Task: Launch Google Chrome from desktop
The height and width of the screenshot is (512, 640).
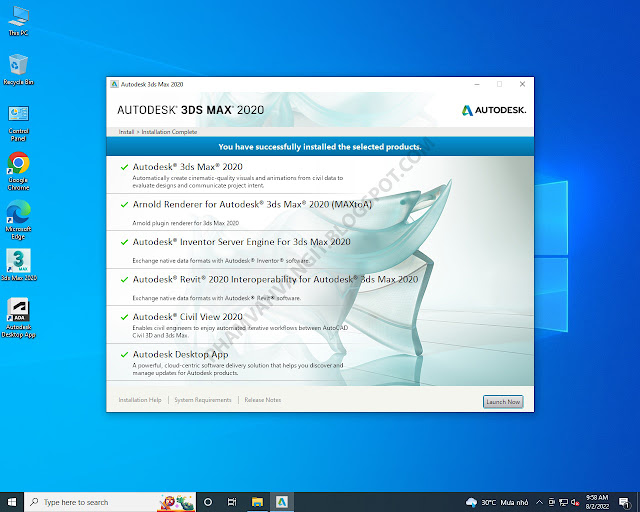Action: (18, 171)
